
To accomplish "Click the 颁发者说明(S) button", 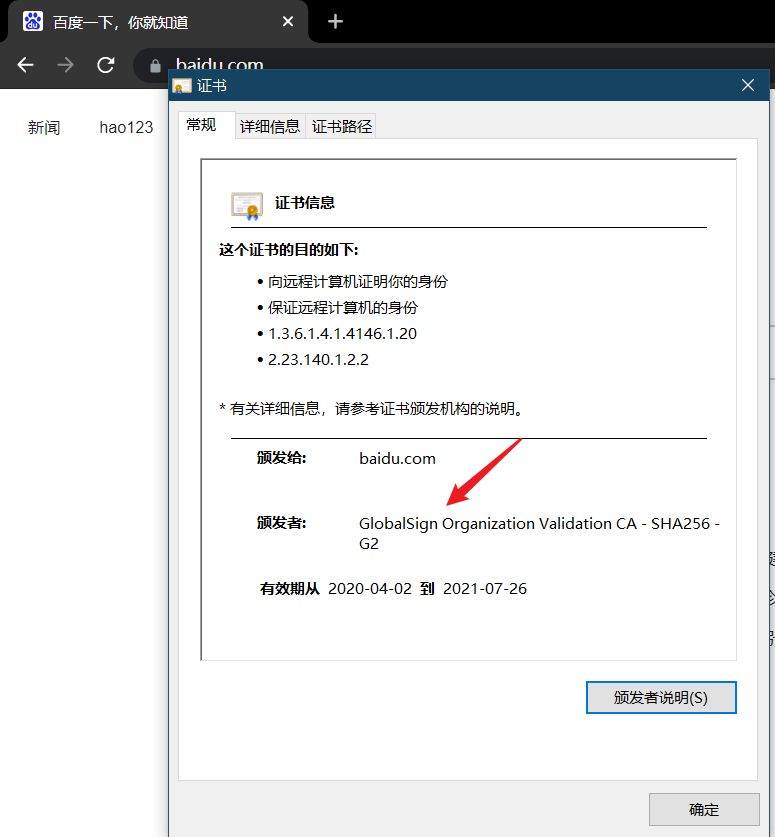I will click(x=661, y=697).
